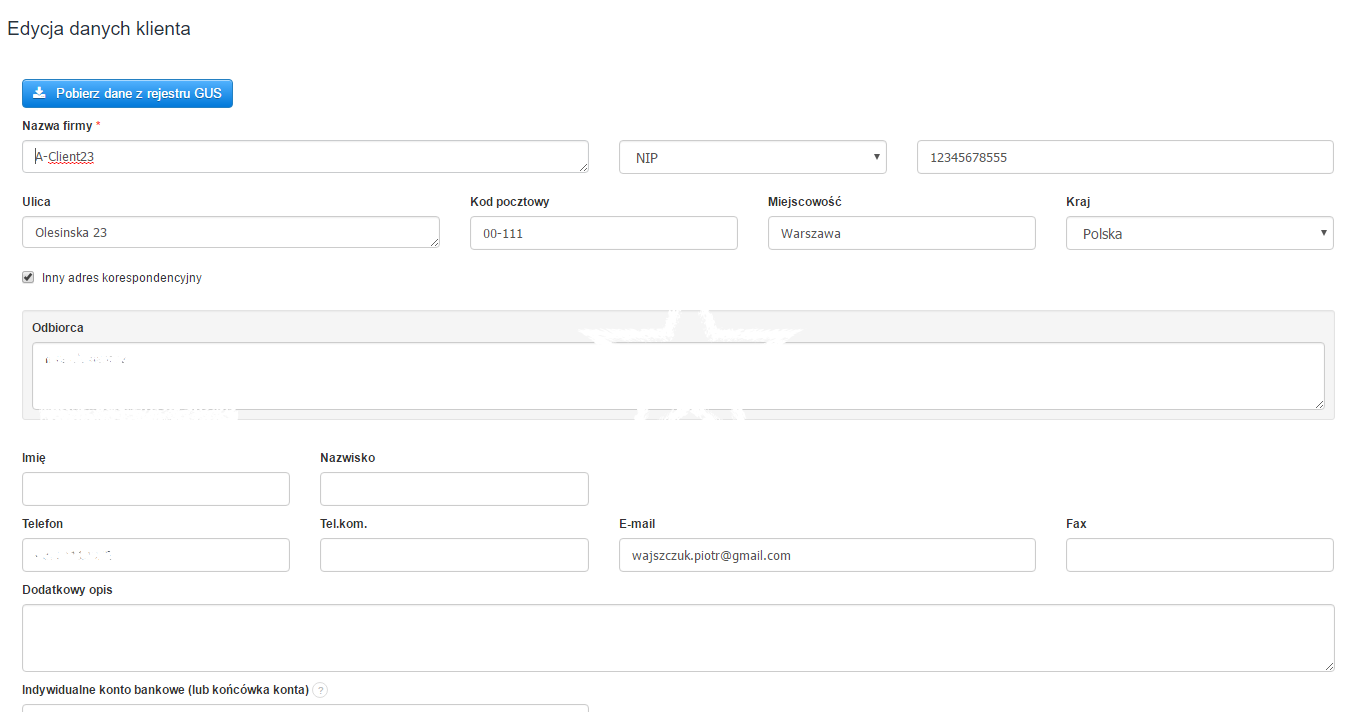Focus the Fax input field
This screenshot has width=1360, height=712.
click(x=1199, y=555)
